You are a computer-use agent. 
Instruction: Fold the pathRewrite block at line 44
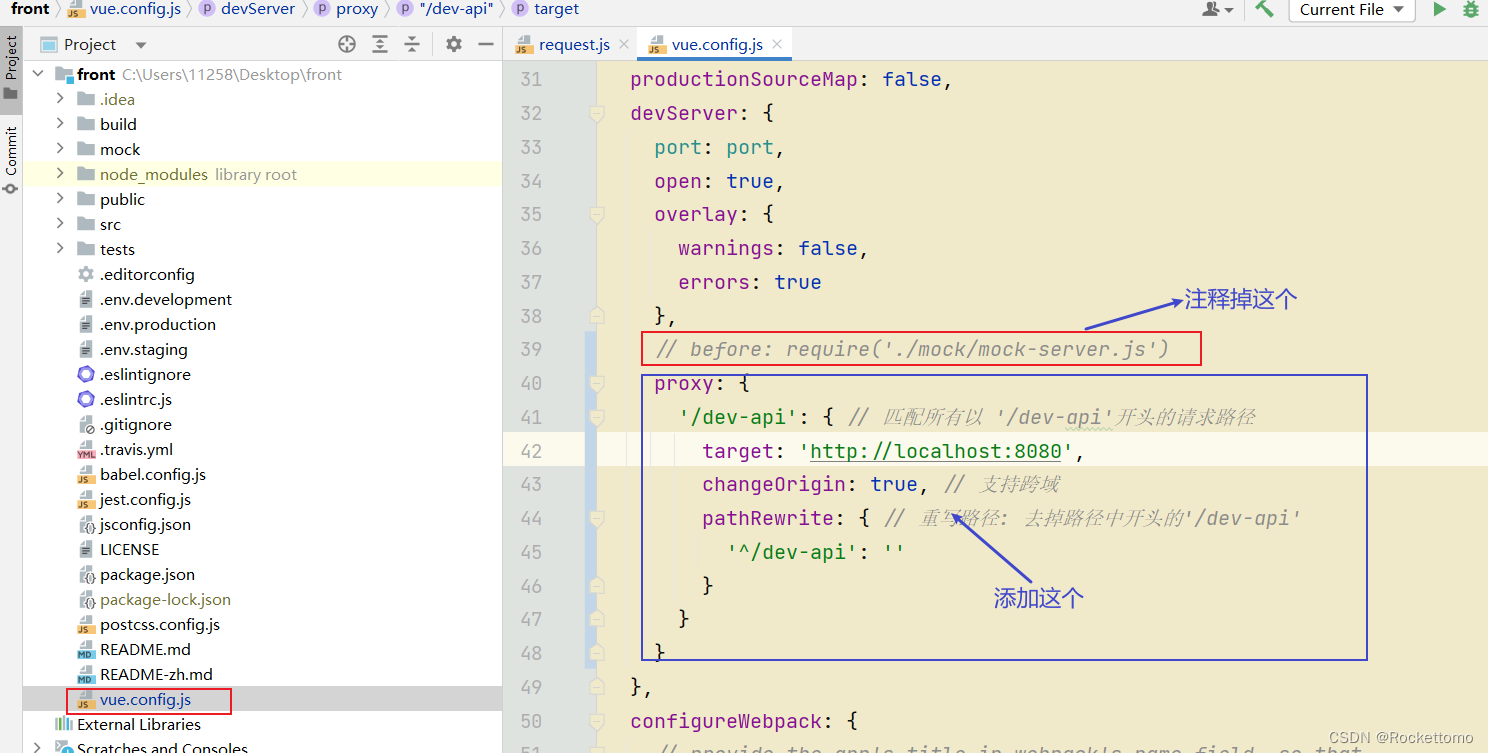[x=597, y=518]
